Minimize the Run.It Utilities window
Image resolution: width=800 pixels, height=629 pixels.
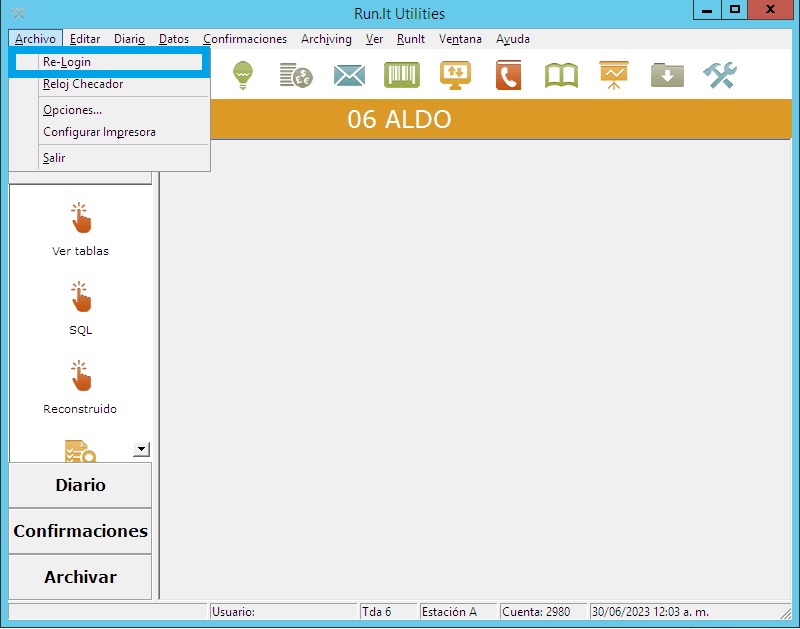[707, 10]
